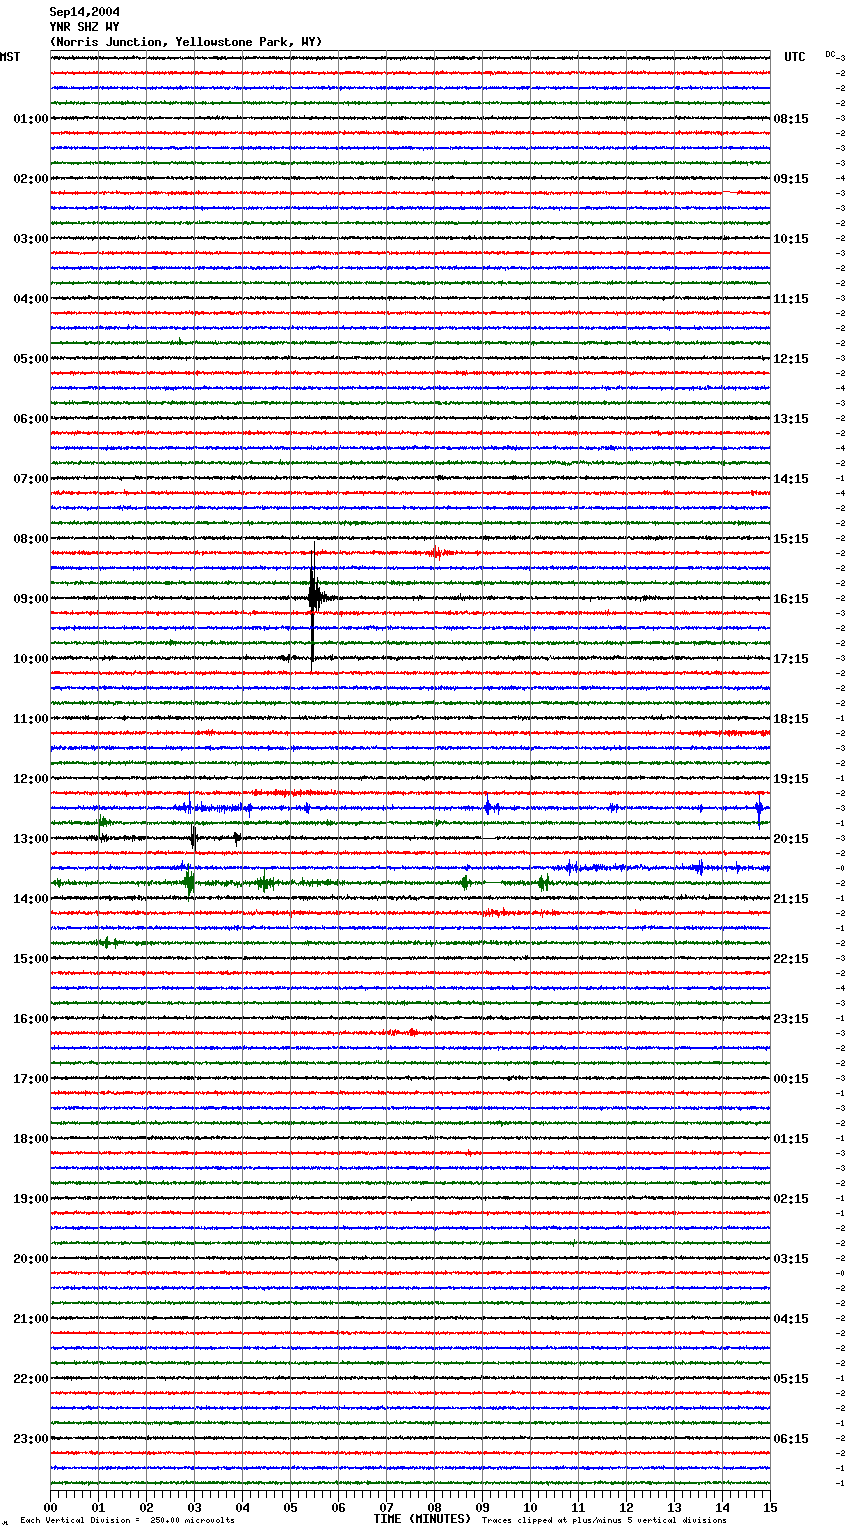This screenshot has width=850, height=1534.
Task: Click the UTC column header
Action: point(794,57)
